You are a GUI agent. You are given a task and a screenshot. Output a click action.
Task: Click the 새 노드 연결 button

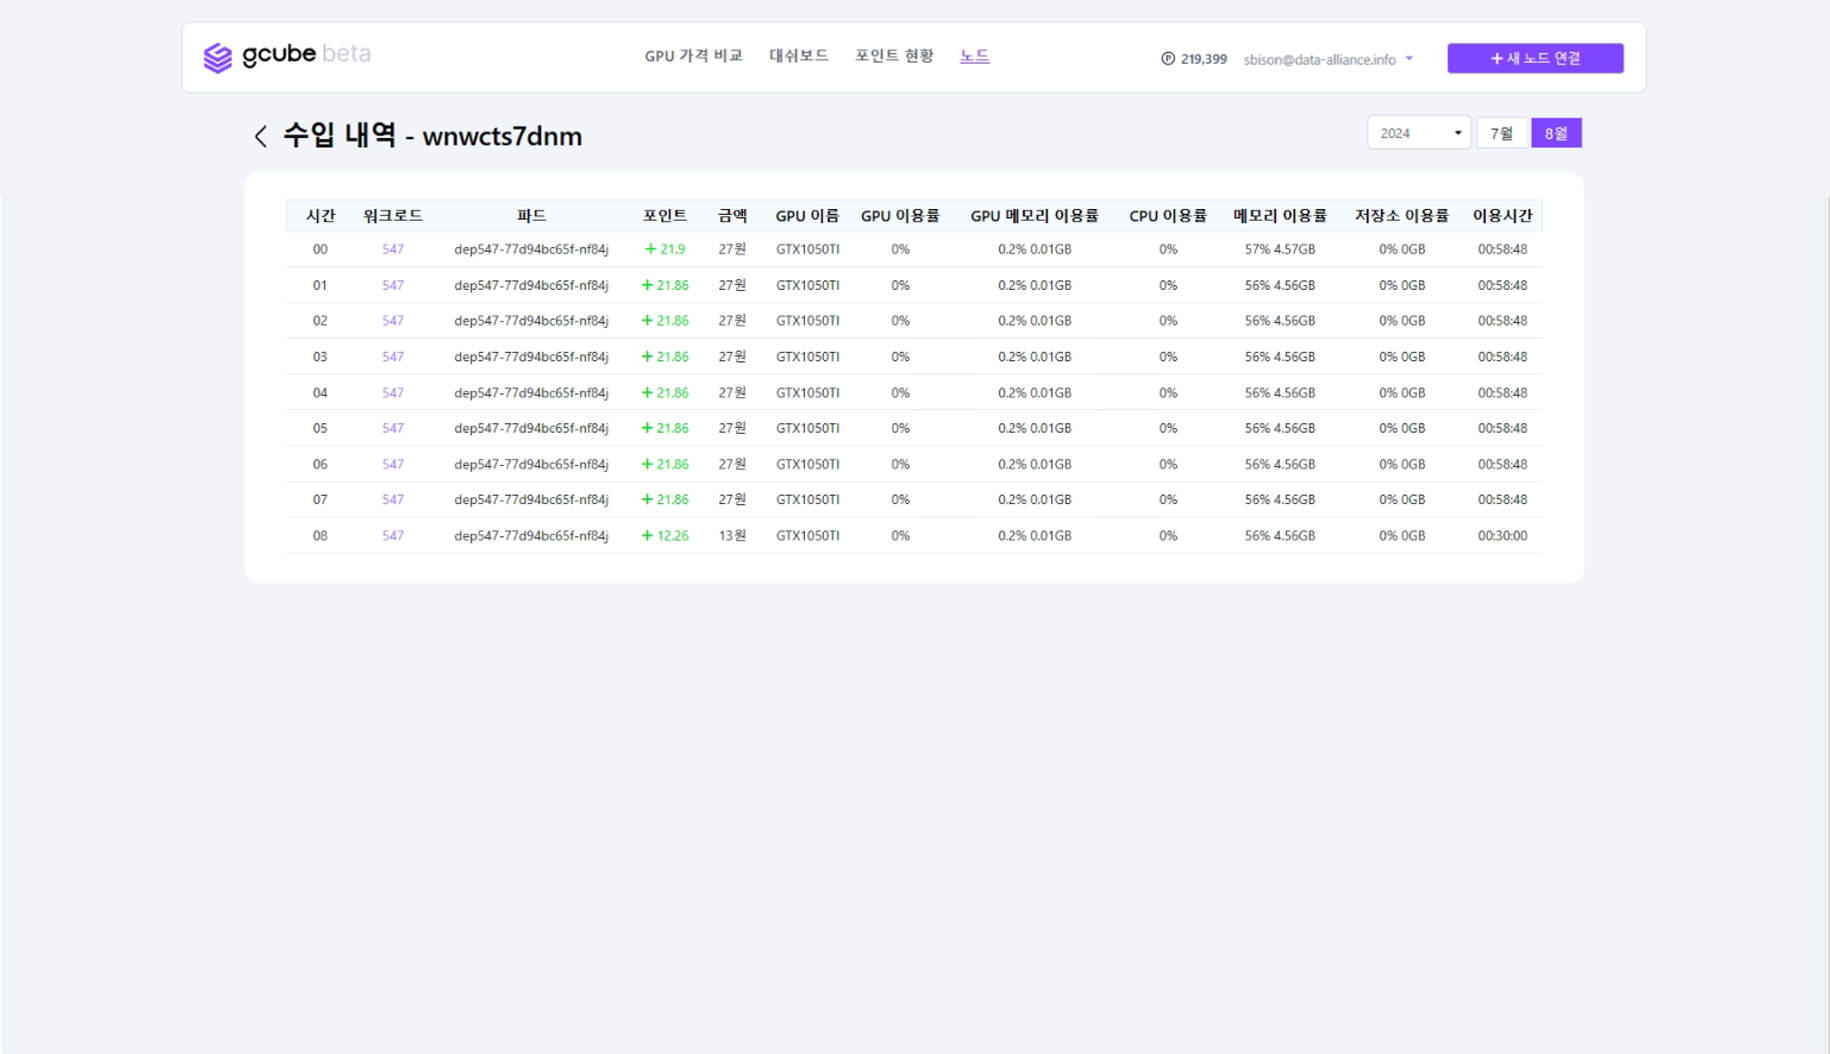coord(1535,58)
